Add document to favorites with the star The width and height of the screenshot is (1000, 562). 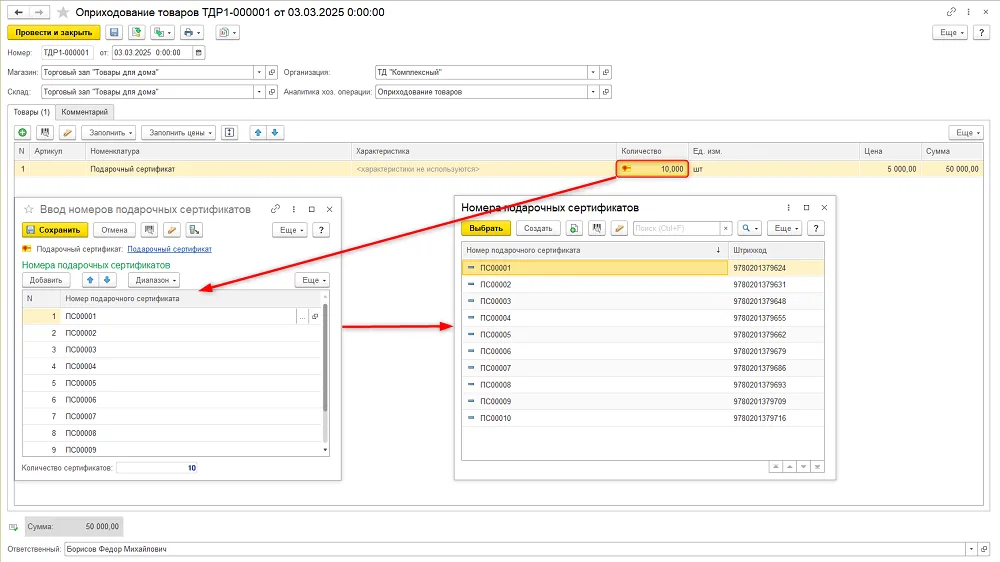(62, 12)
